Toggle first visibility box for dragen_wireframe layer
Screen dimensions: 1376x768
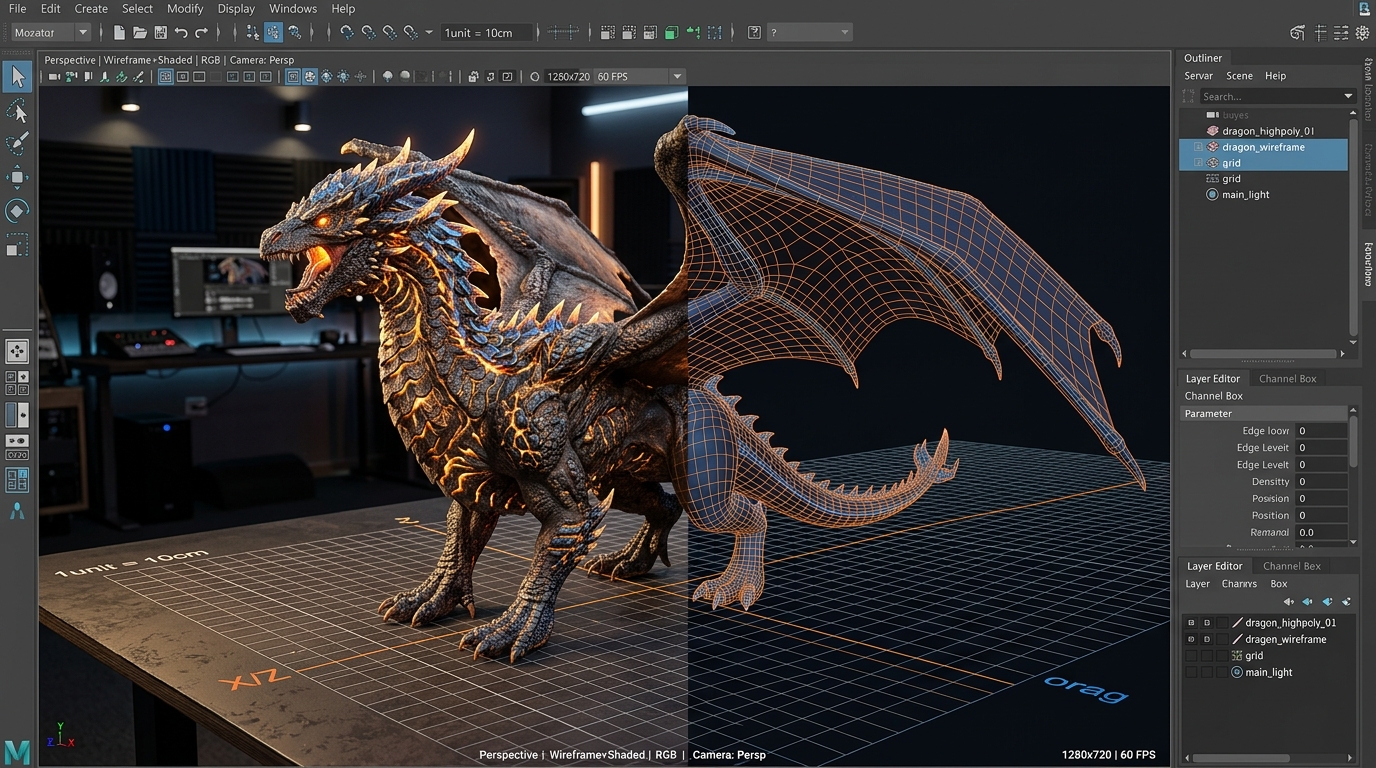pos(1190,639)
